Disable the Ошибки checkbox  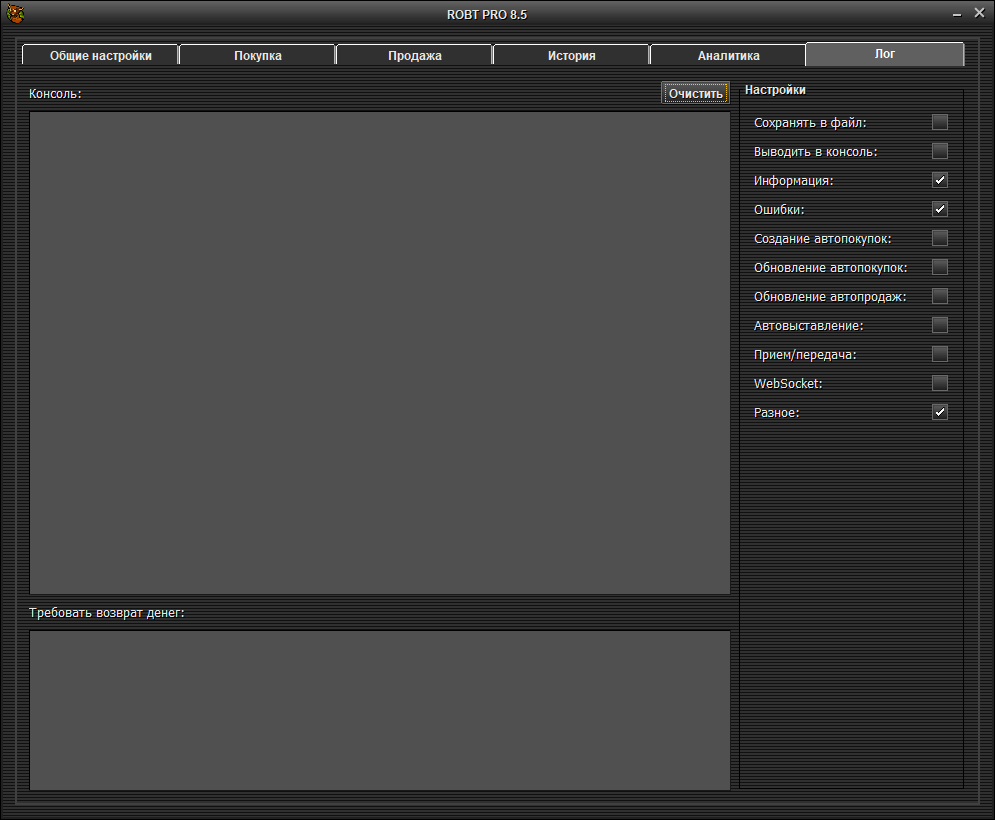point(940,210)
